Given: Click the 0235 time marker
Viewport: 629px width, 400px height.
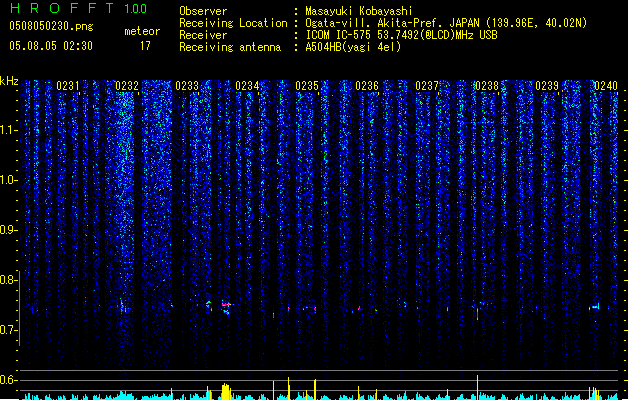Looking at the screenshot, I should [x=307, y=86].
